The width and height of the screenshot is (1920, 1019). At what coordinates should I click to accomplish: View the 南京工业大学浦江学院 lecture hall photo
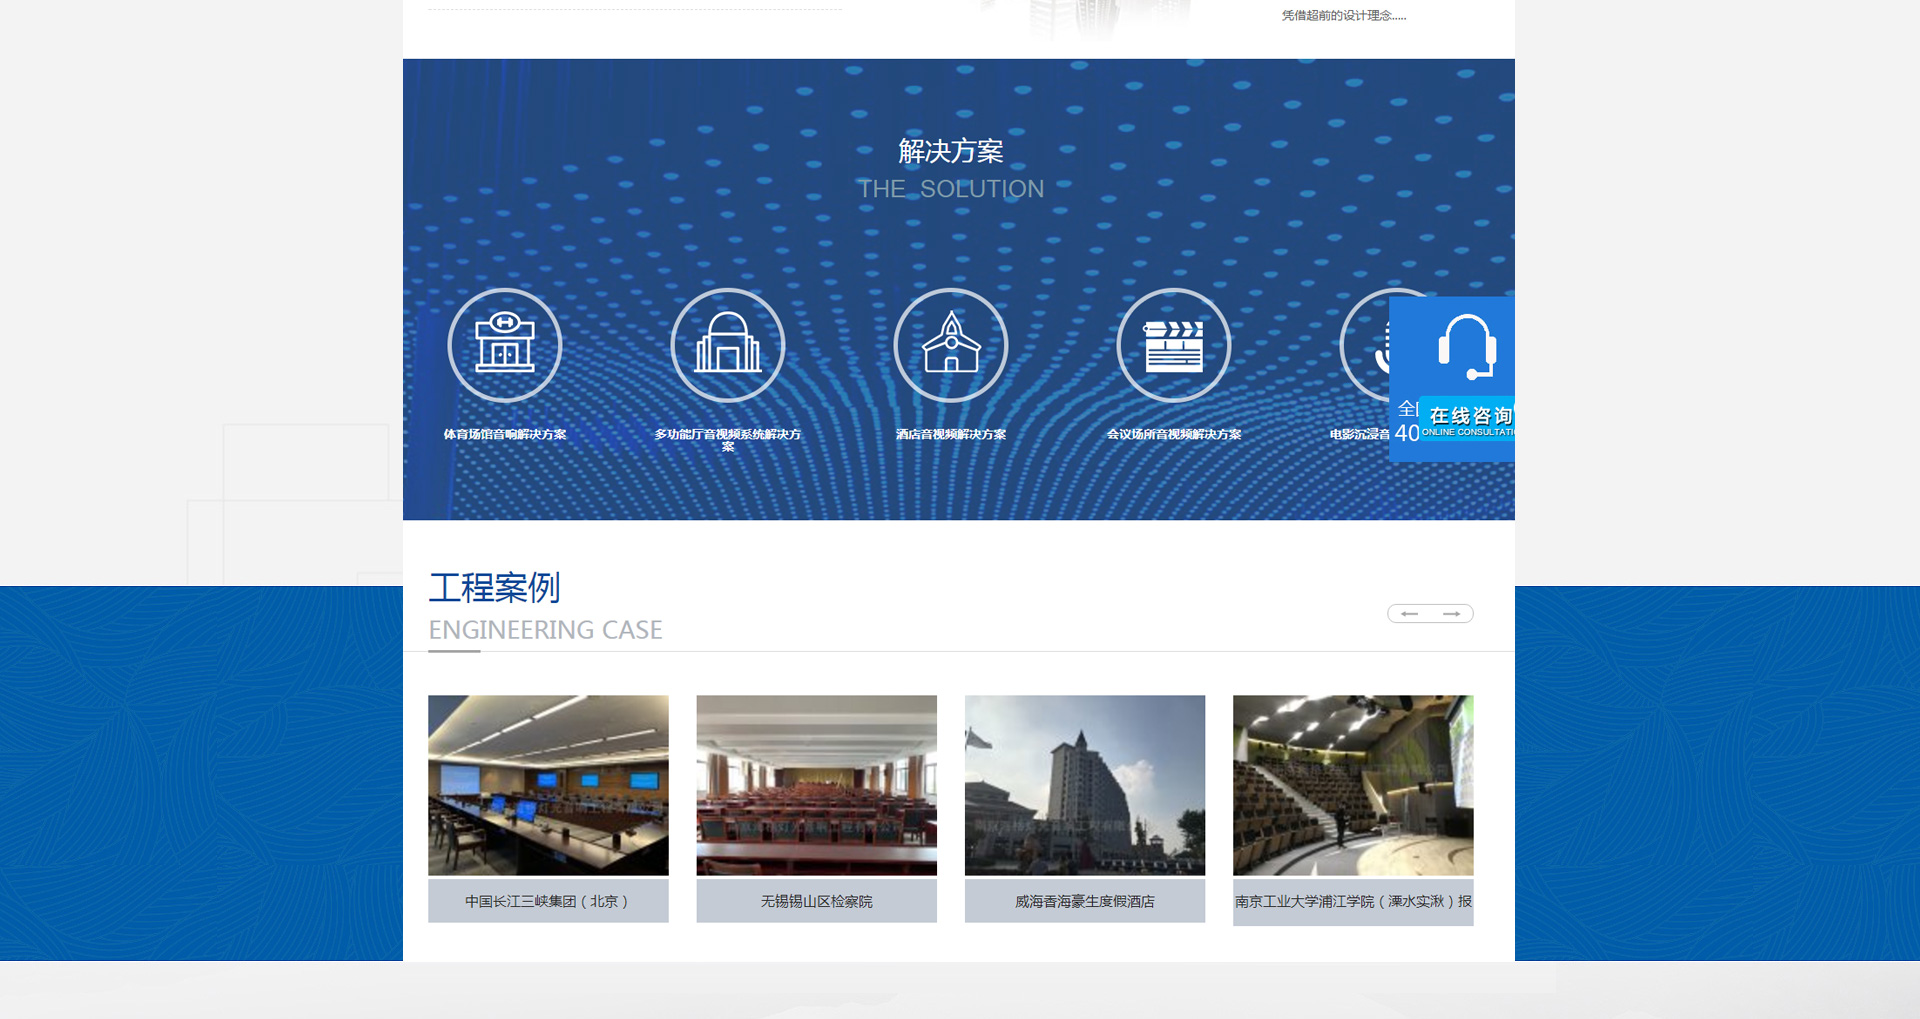click(x=1352, y=785)
